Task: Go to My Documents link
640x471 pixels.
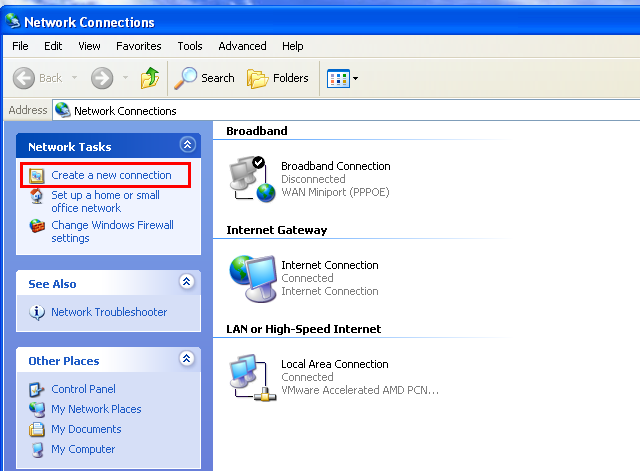Action: [x=86, y=429]
